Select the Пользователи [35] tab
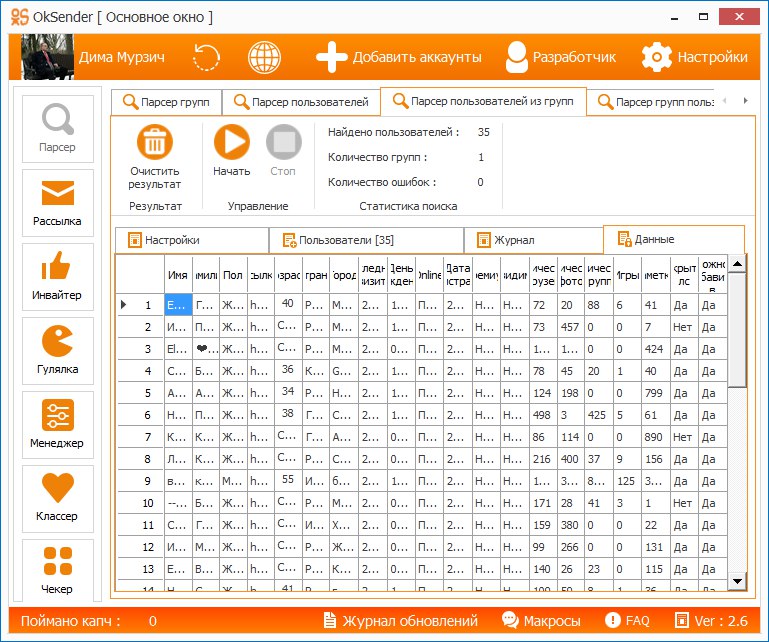Image resolution: width=769 pixels, height=642 pixels. (365, 240)
